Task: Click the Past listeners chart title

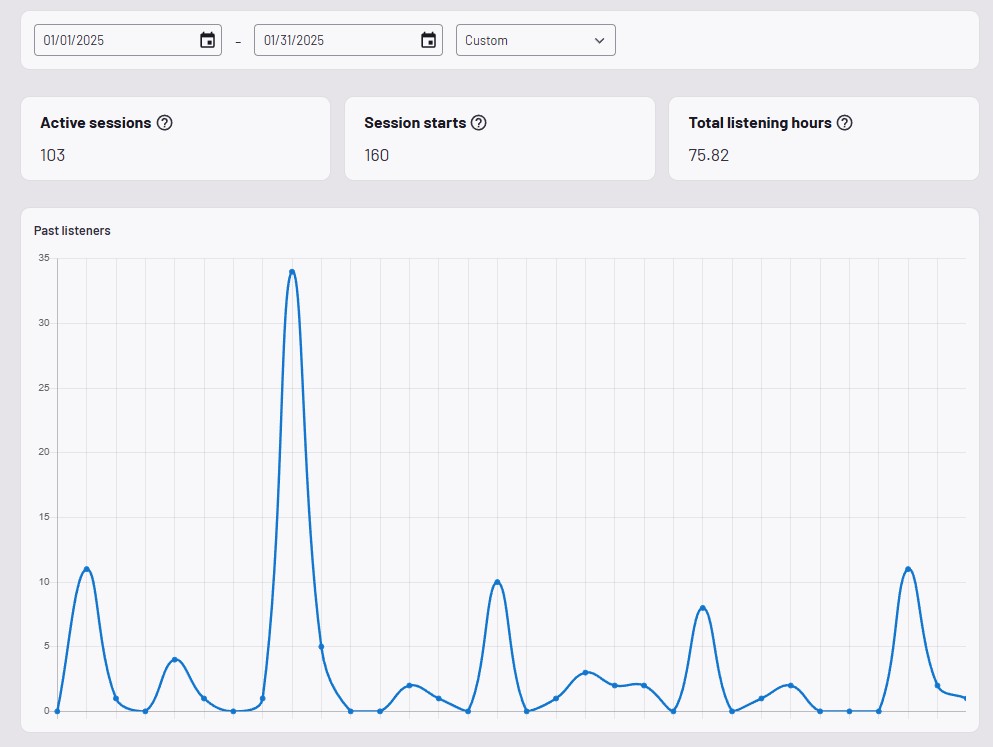Action: pos(72,230)
